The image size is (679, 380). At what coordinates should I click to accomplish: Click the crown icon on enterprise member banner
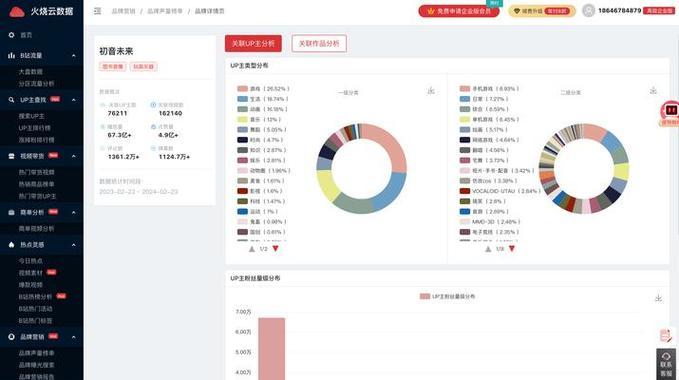coord(430,11)
